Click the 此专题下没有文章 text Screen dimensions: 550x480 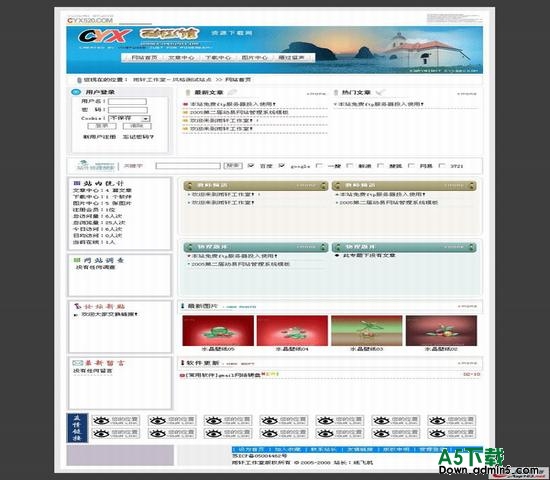pos(369,255)
